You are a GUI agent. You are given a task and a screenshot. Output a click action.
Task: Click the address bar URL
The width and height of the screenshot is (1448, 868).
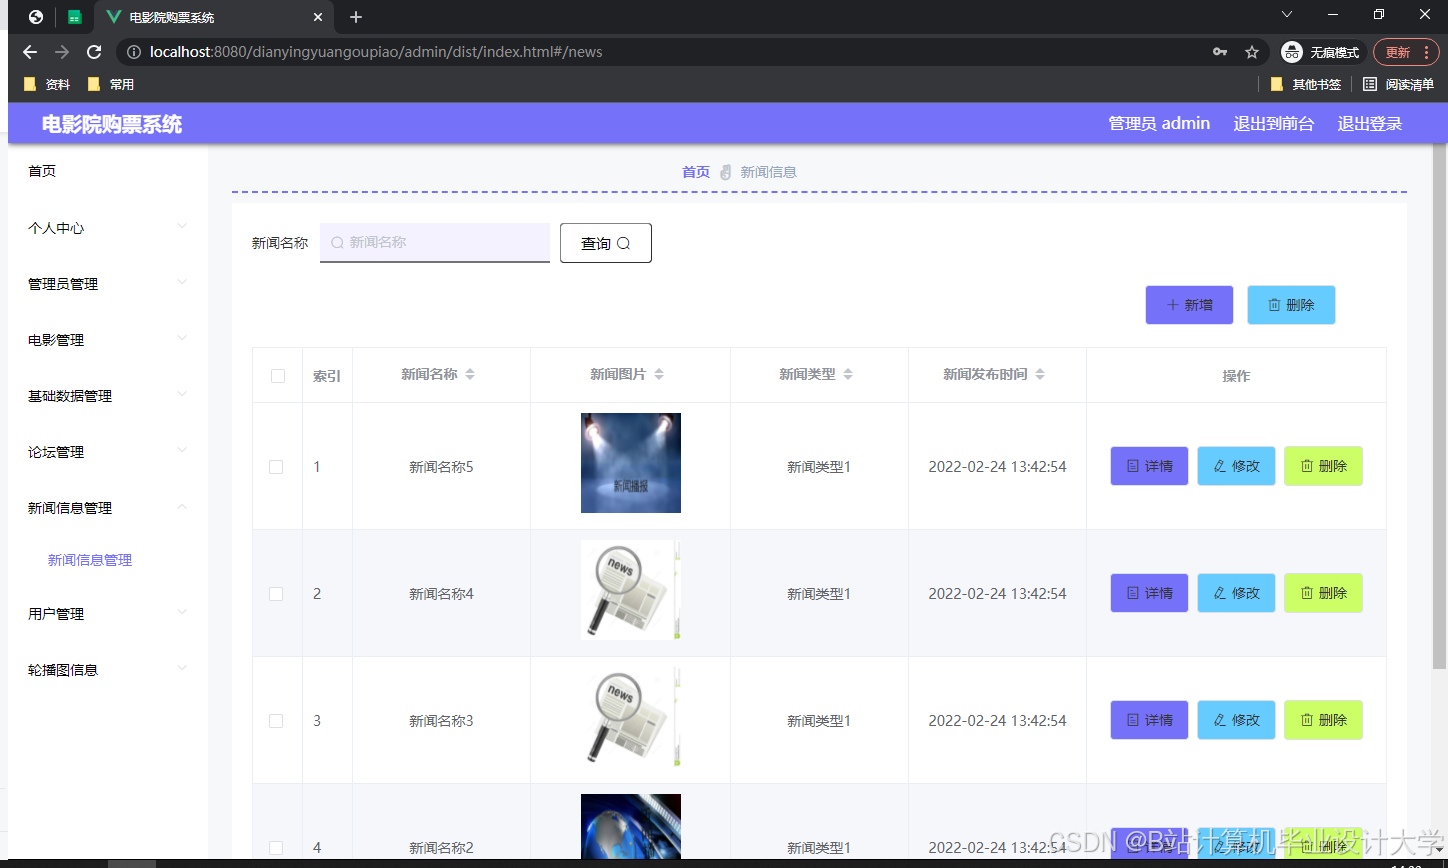coord(376,52)
